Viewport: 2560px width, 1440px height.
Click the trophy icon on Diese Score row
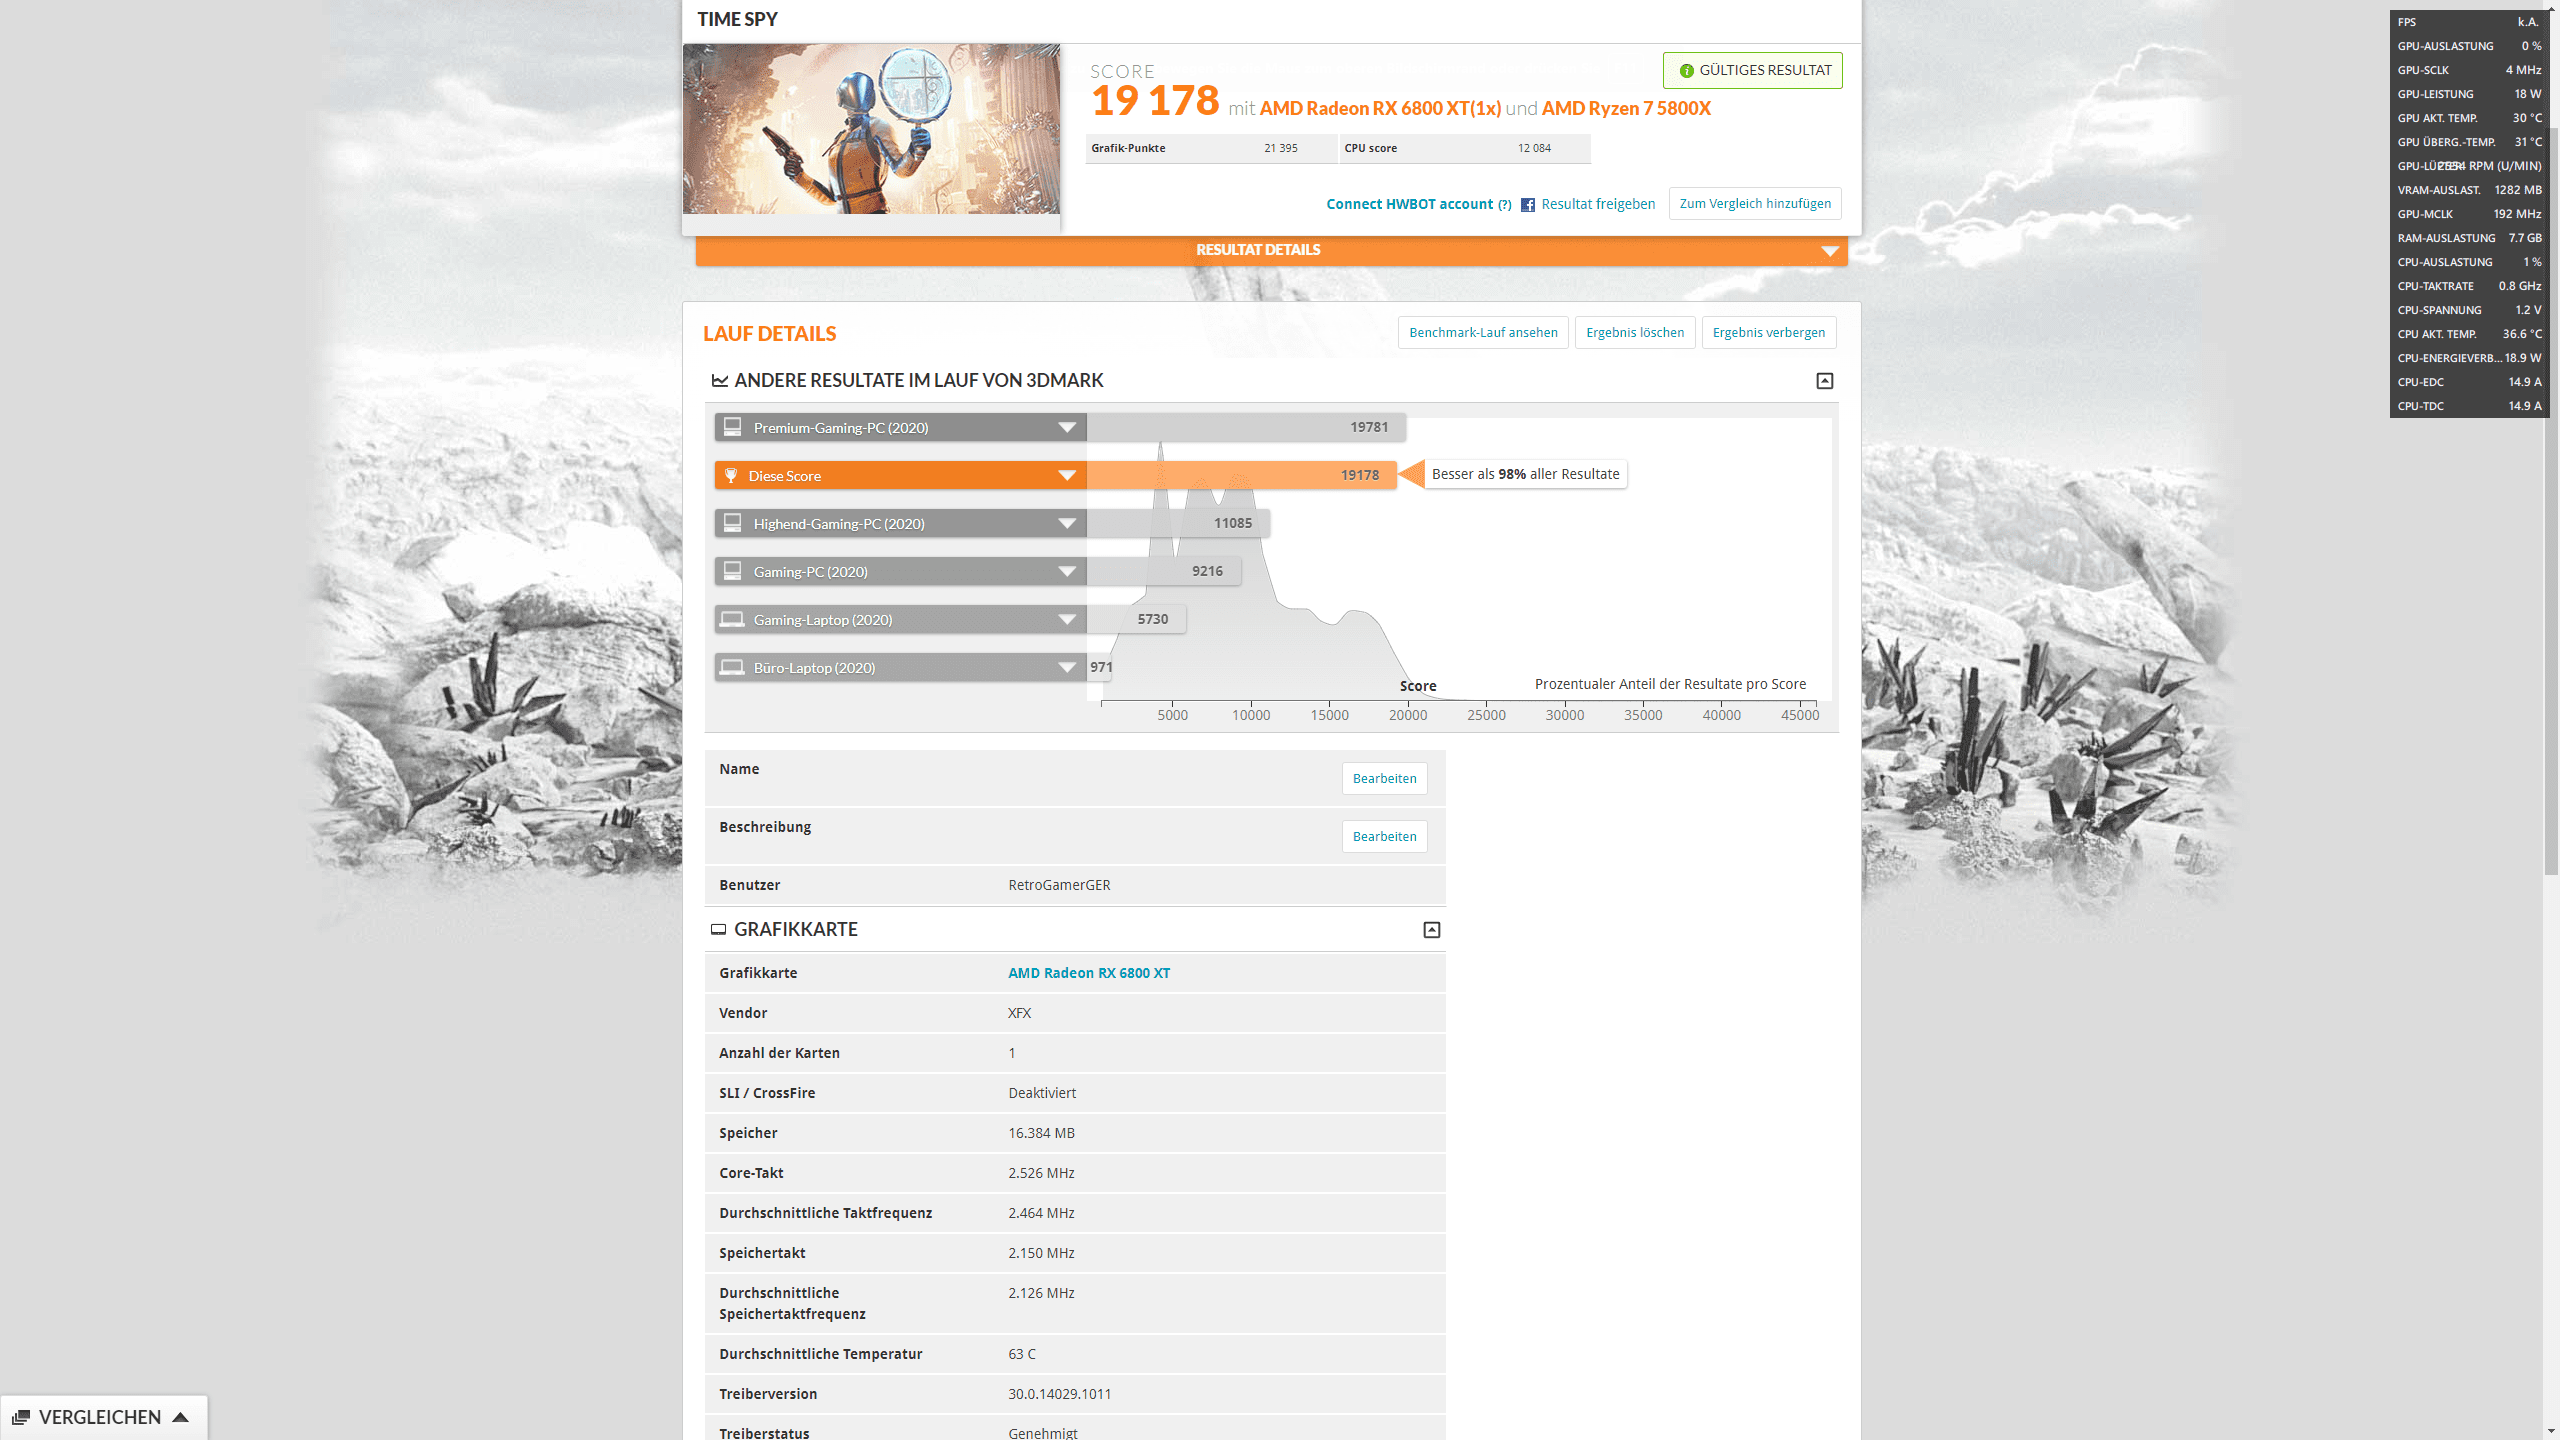[731, 476]
